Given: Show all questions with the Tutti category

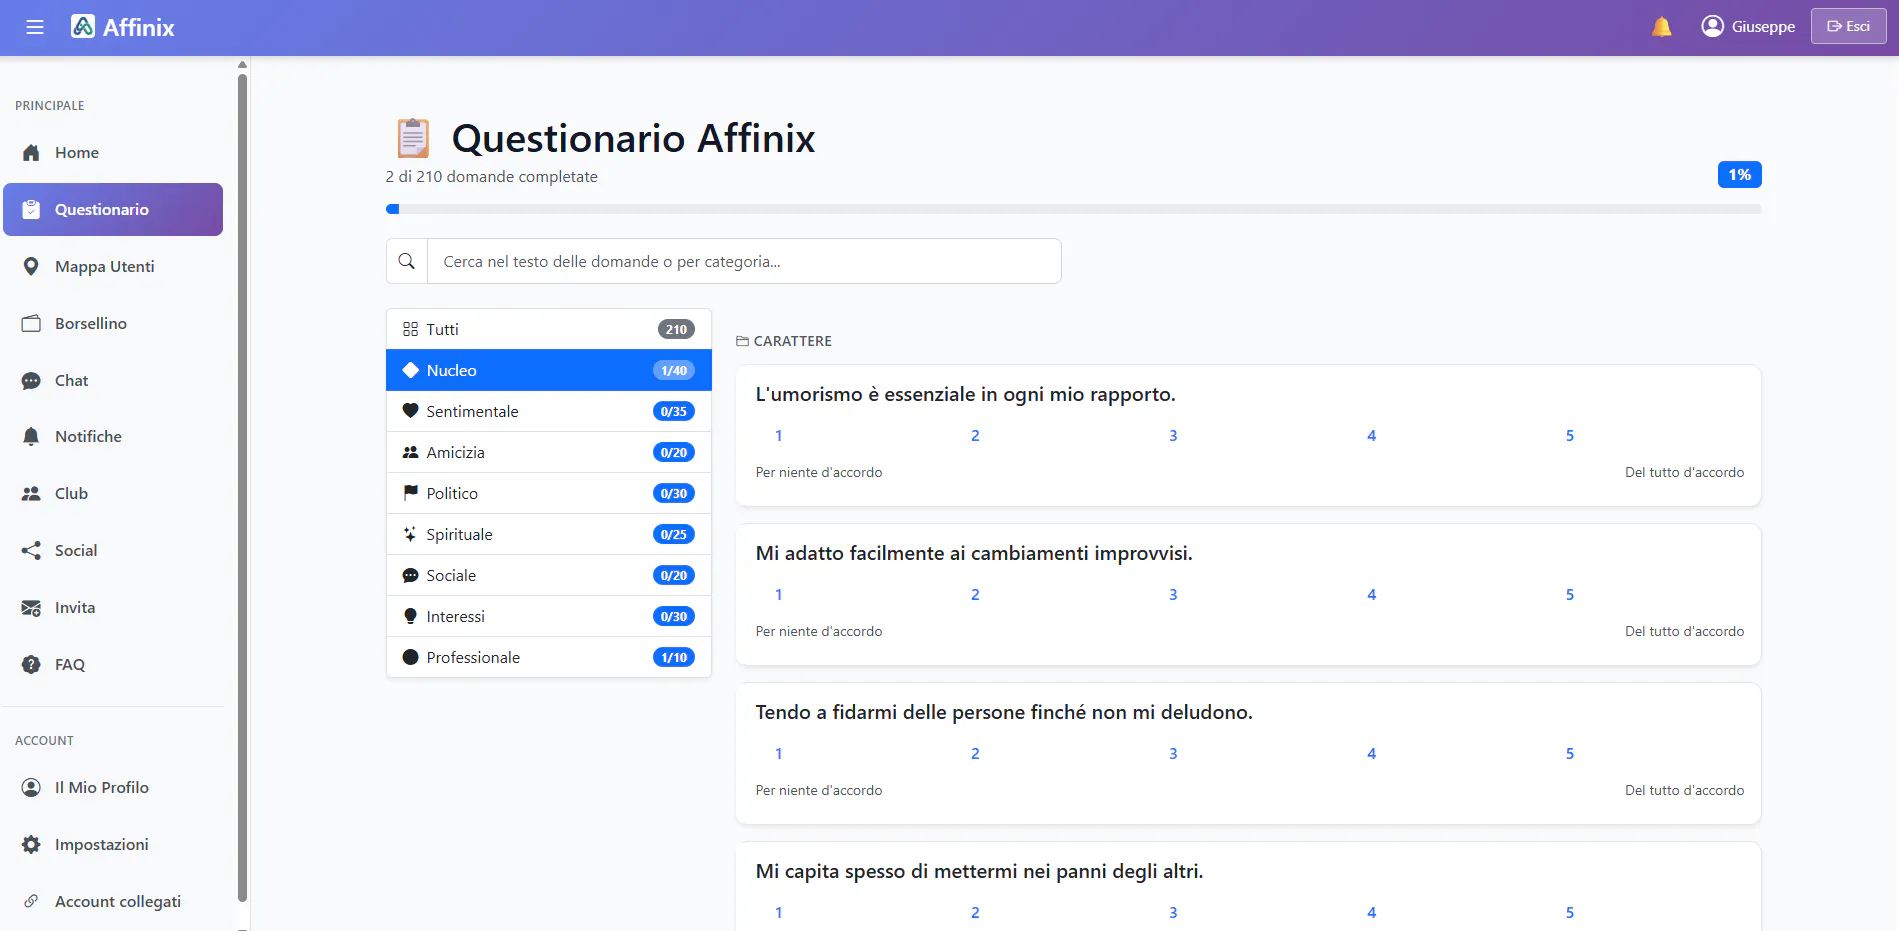Looking at the screenshot, I should [549, 329].
